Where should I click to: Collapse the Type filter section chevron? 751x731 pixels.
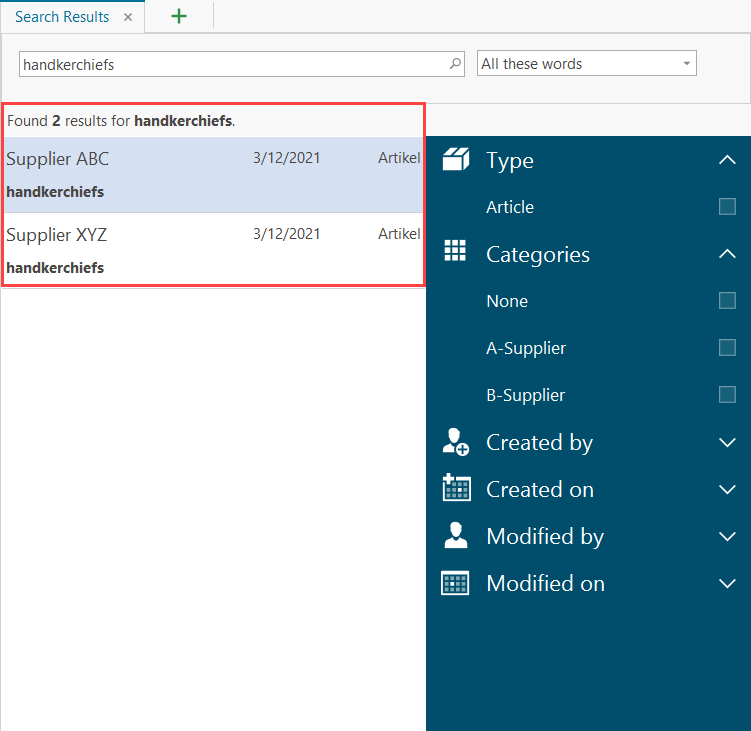[727, 160]
